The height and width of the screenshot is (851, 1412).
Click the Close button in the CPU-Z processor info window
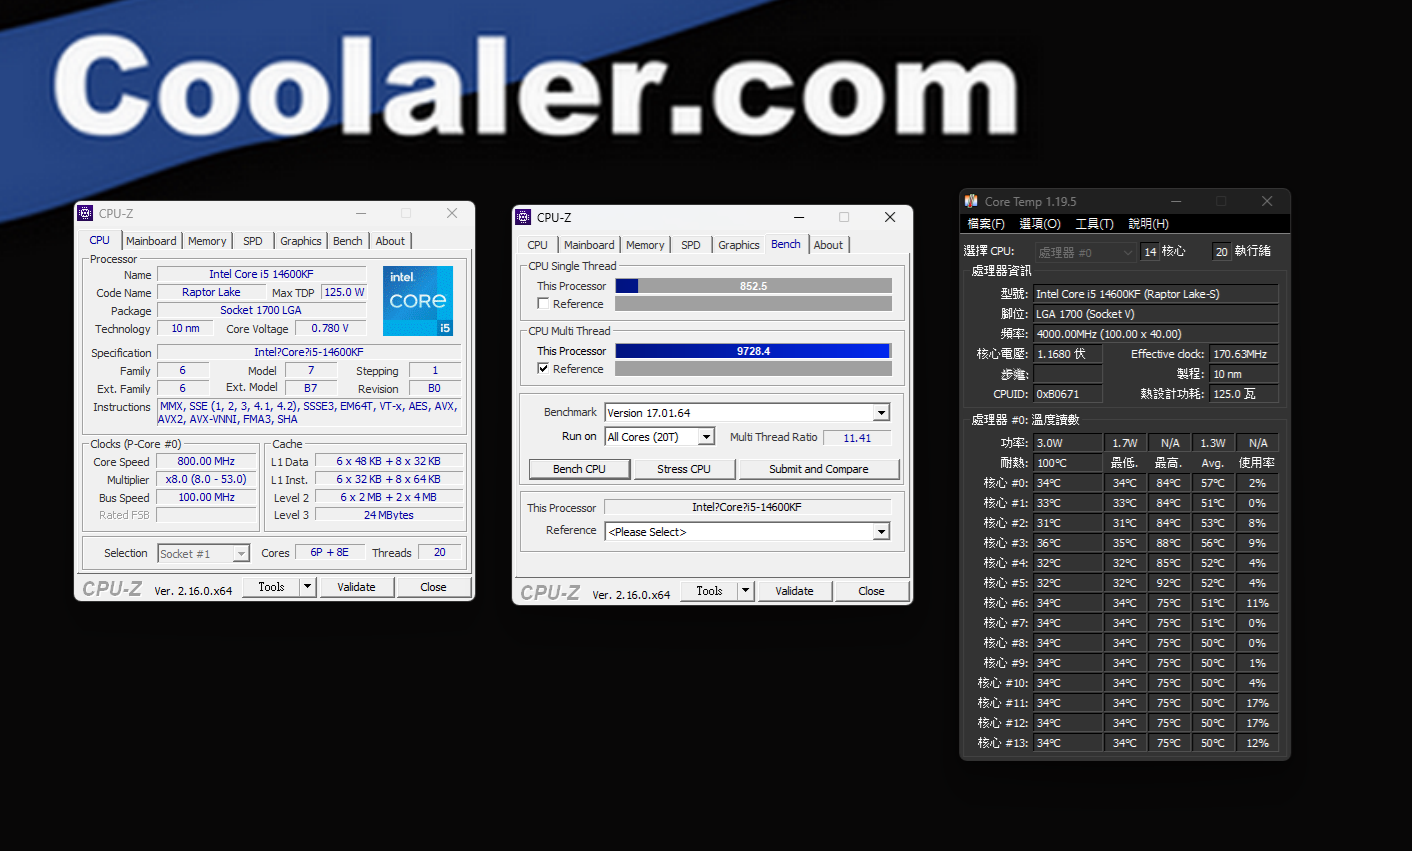(433, 587)
